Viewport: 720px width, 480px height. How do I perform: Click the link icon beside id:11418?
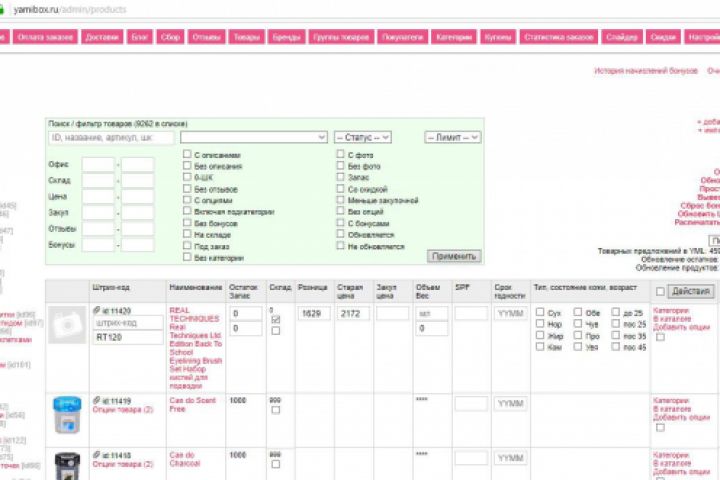point(96,455)
